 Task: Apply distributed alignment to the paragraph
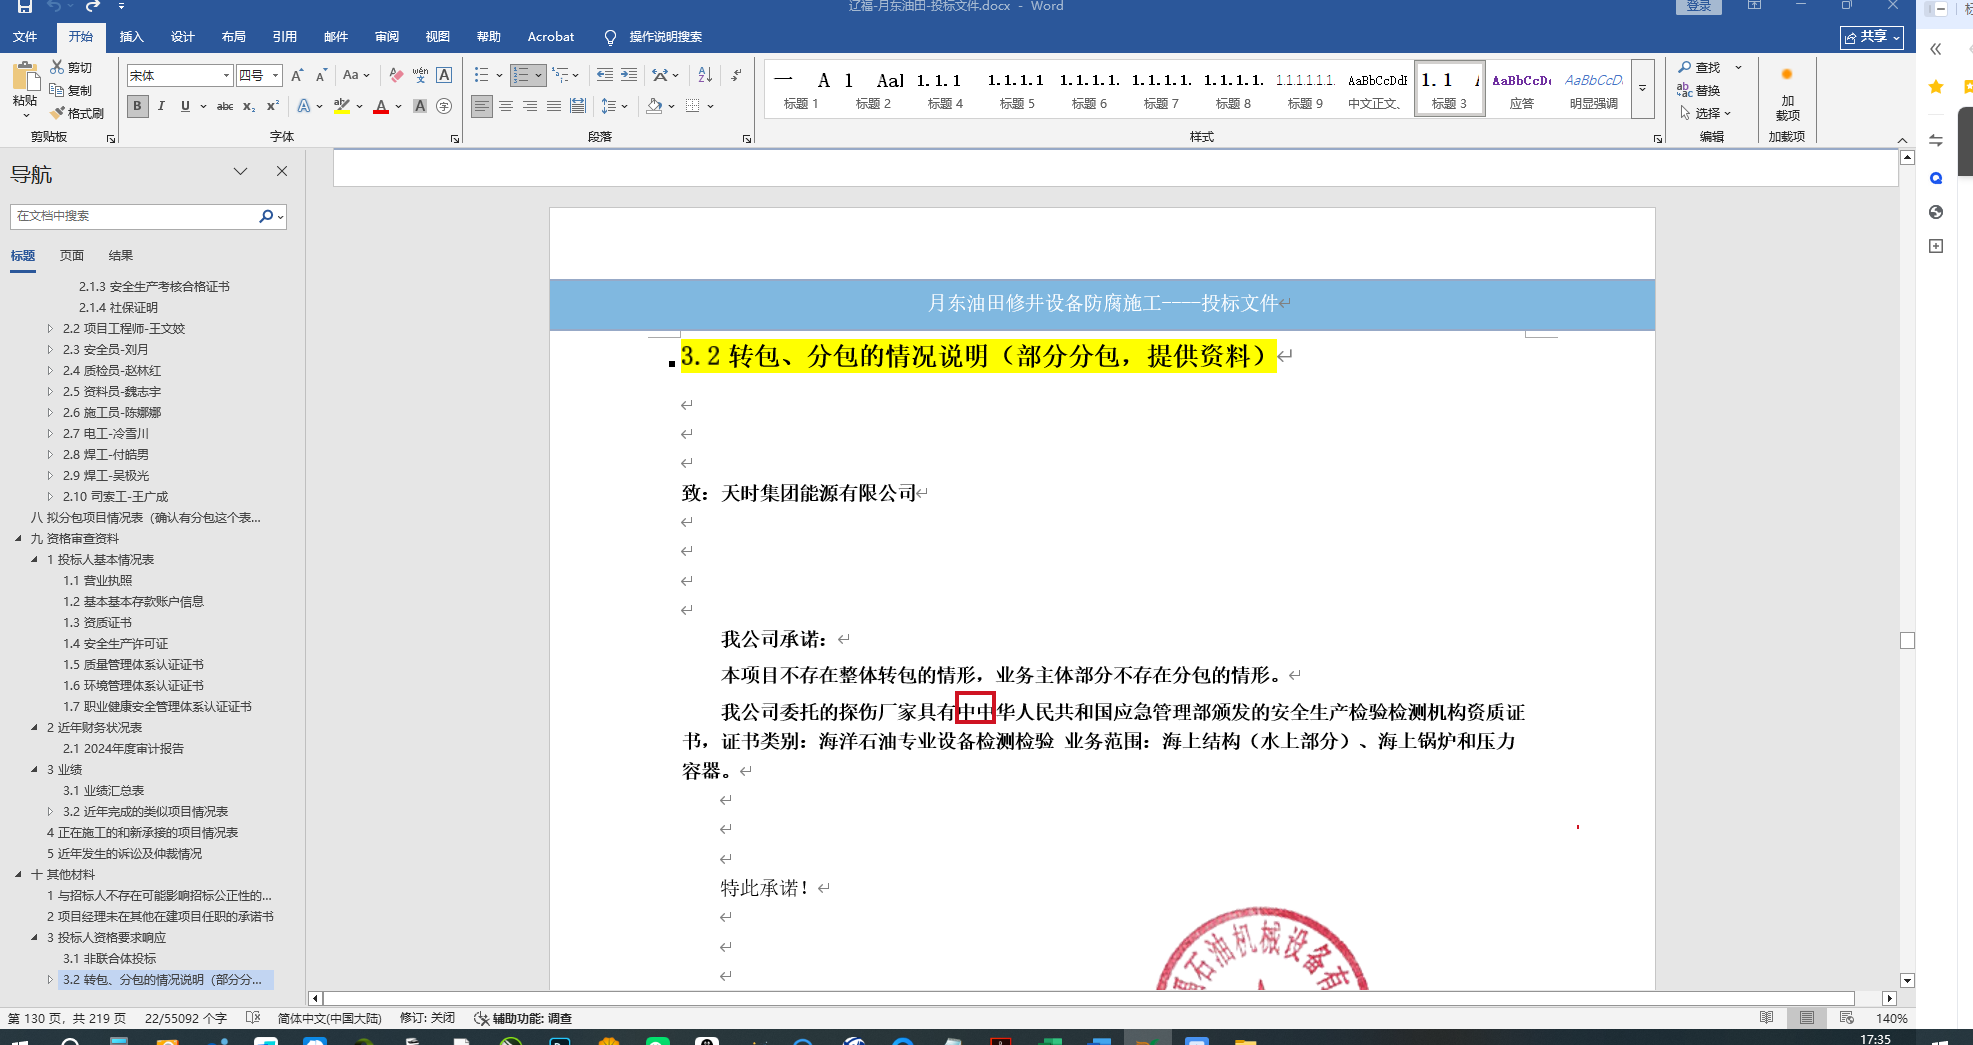click(x=578, y=106)
